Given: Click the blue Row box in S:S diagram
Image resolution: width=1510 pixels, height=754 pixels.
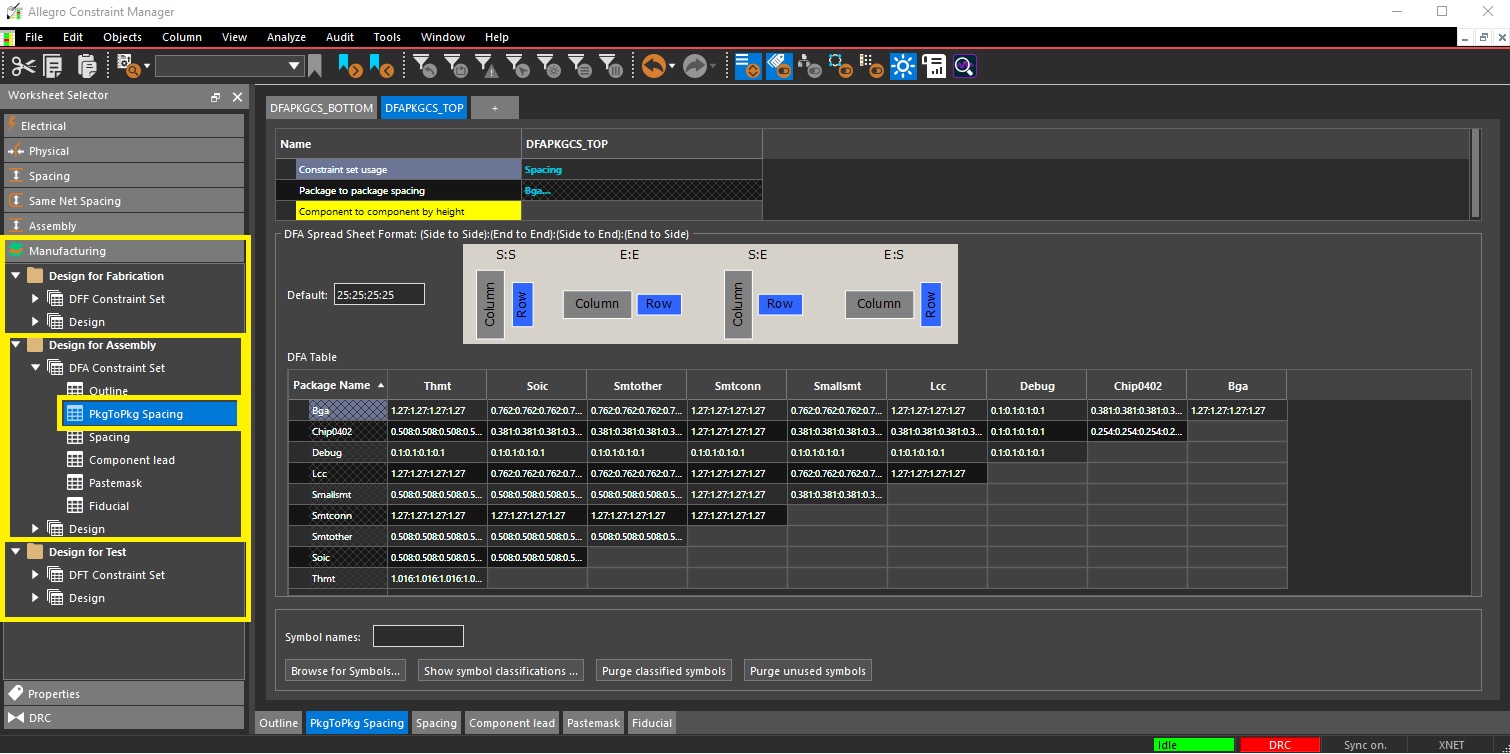Looking at the screenshot, I should (522, 304).
